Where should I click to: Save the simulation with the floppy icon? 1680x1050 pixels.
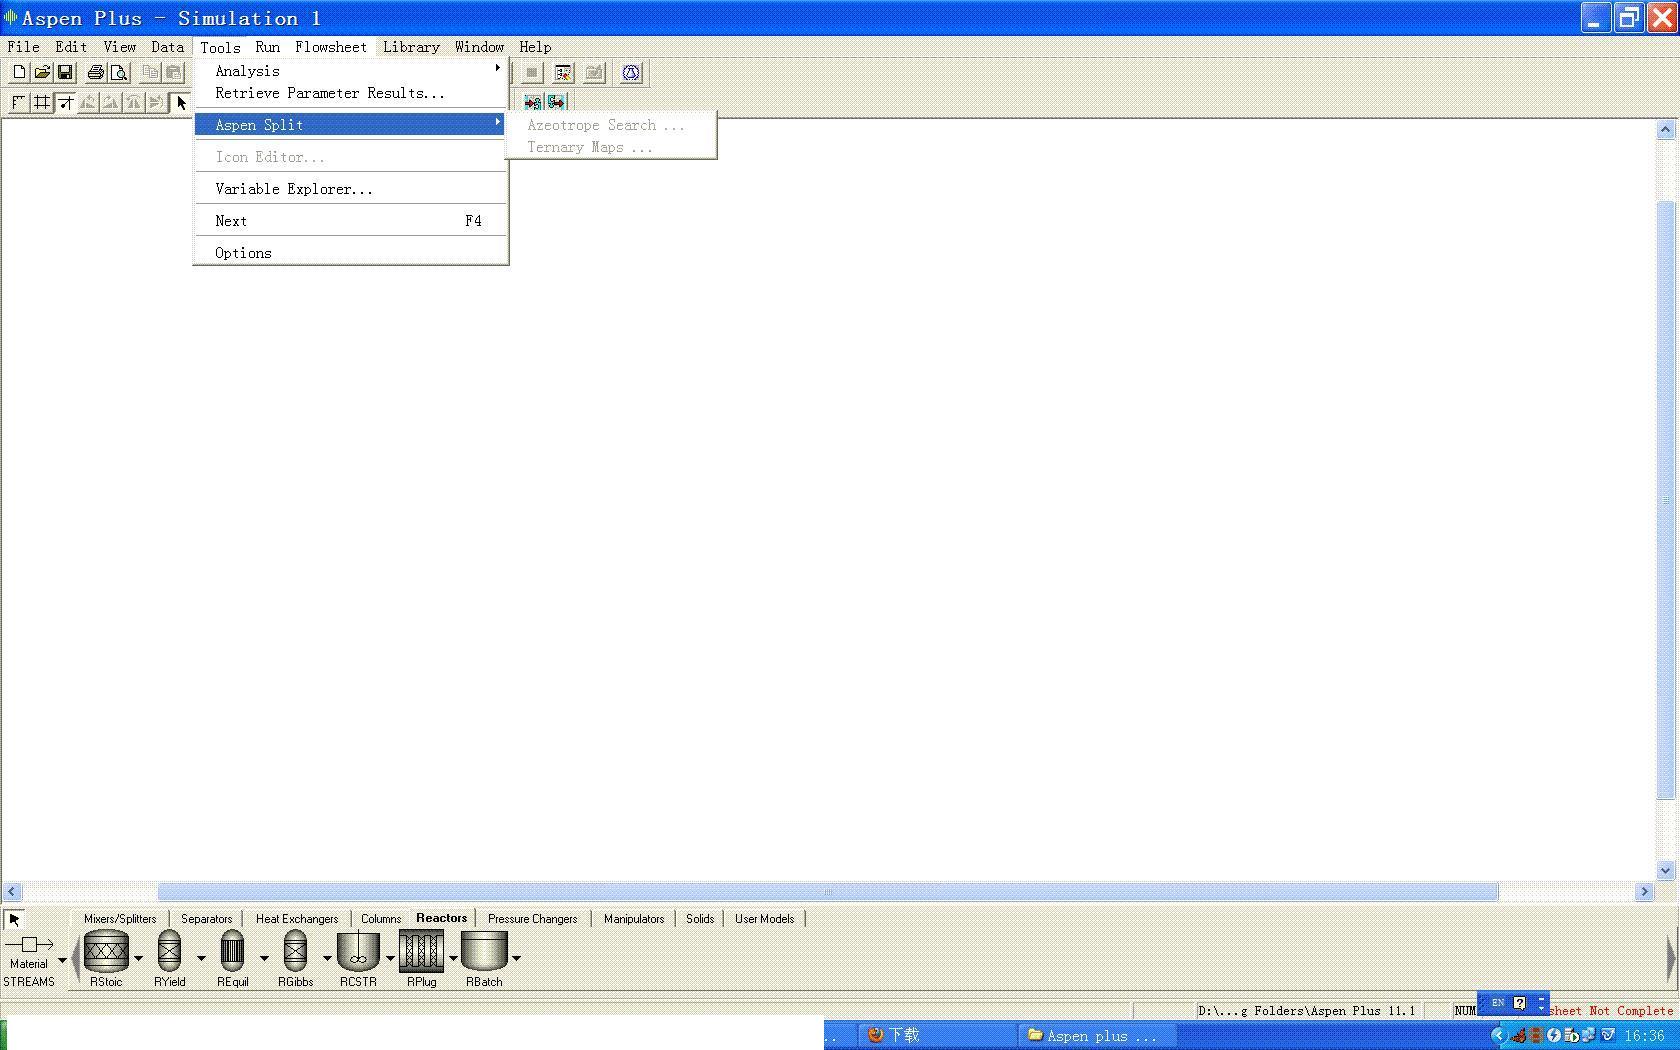pyautogui.click(x=65, y=73)
